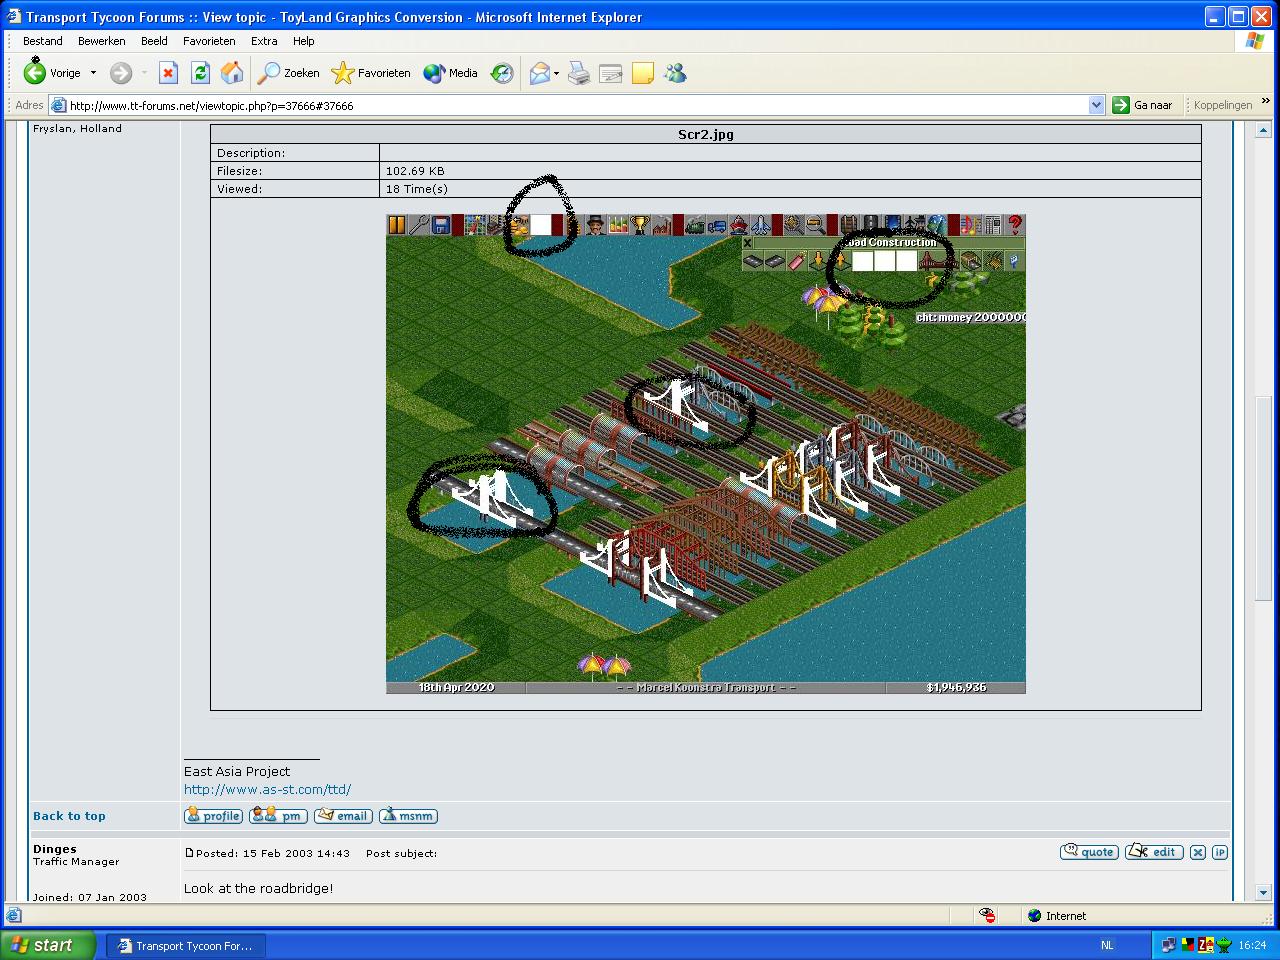Viewport: 1280px width, 960px height.
Task: Delete Dinges' post with the X button
Action: point(1197,852)
